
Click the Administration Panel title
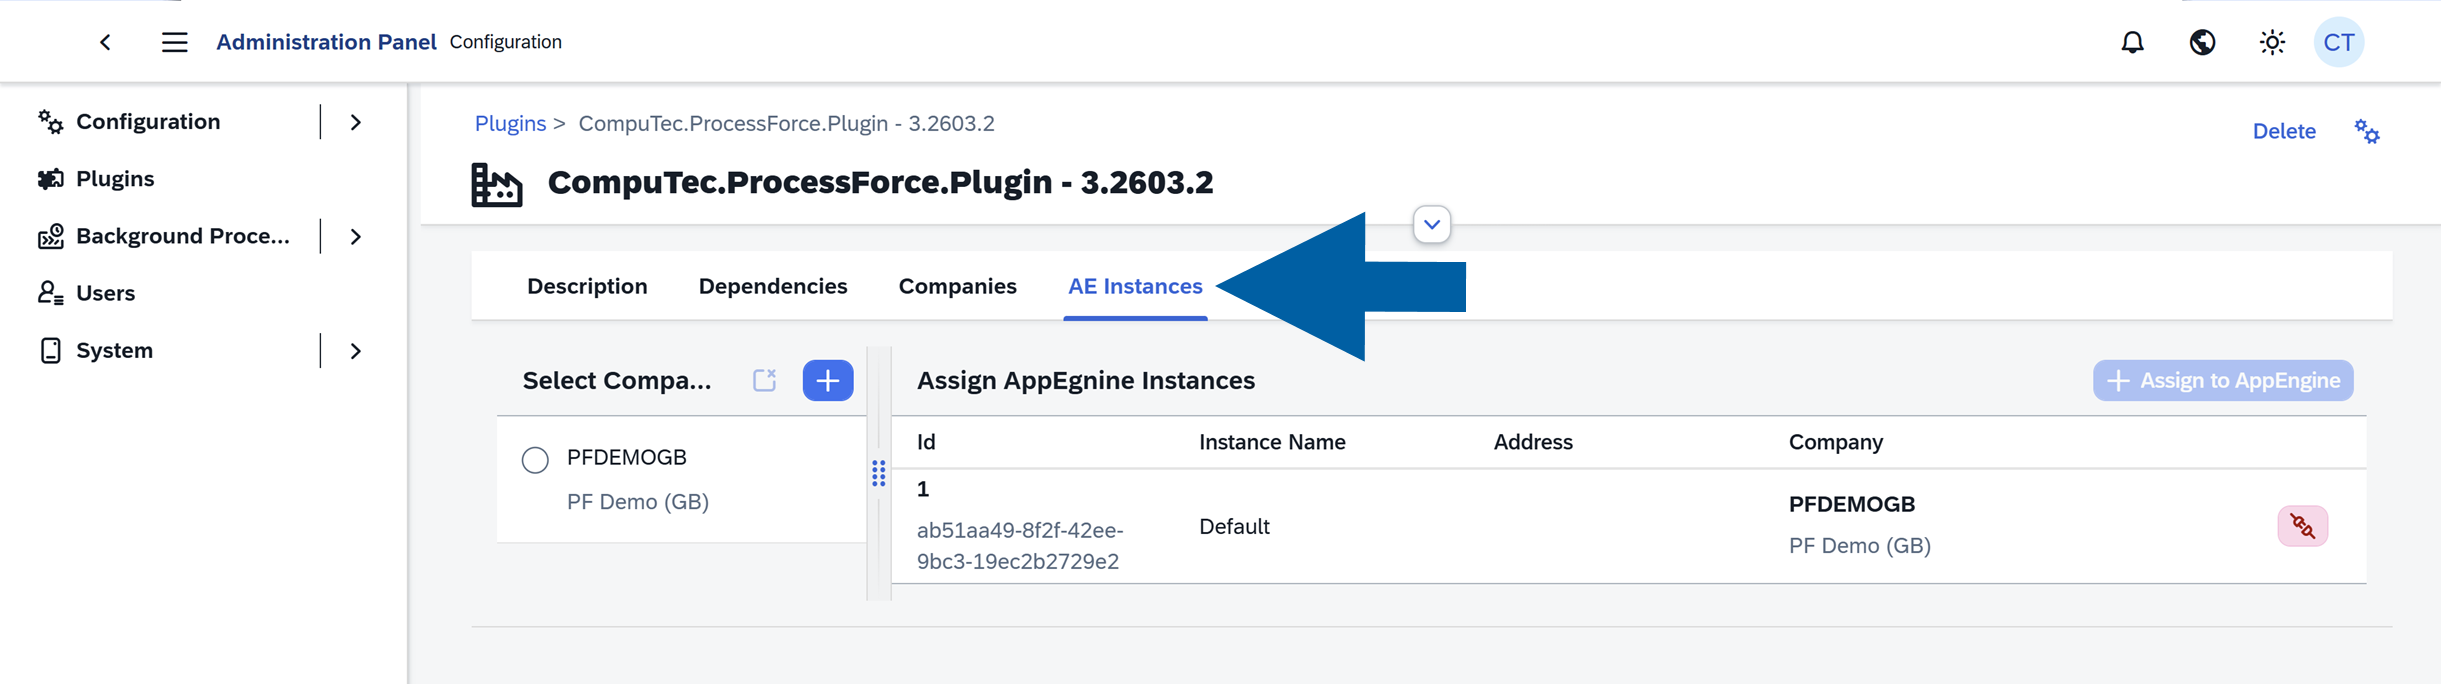[326, 42]
